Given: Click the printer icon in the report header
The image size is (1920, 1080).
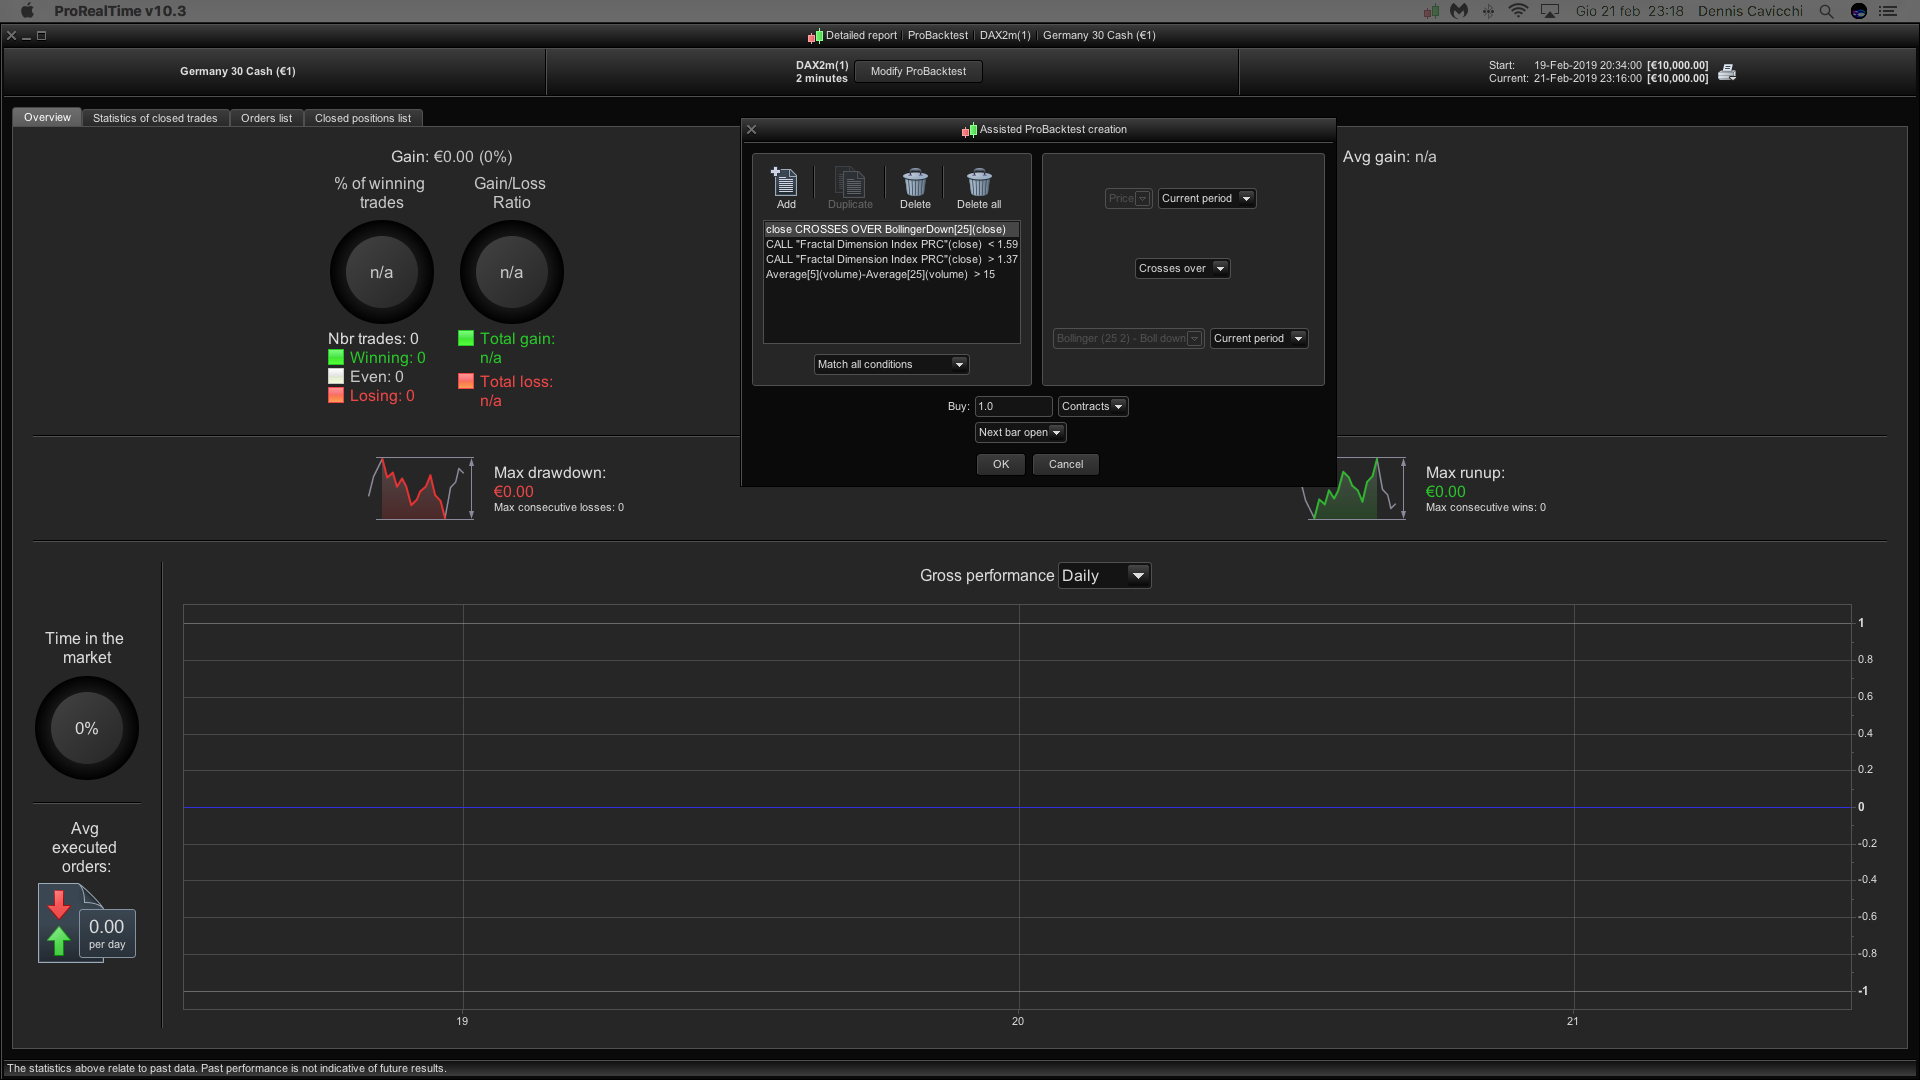Looking at the screenshot, I should click(1727, 72).
